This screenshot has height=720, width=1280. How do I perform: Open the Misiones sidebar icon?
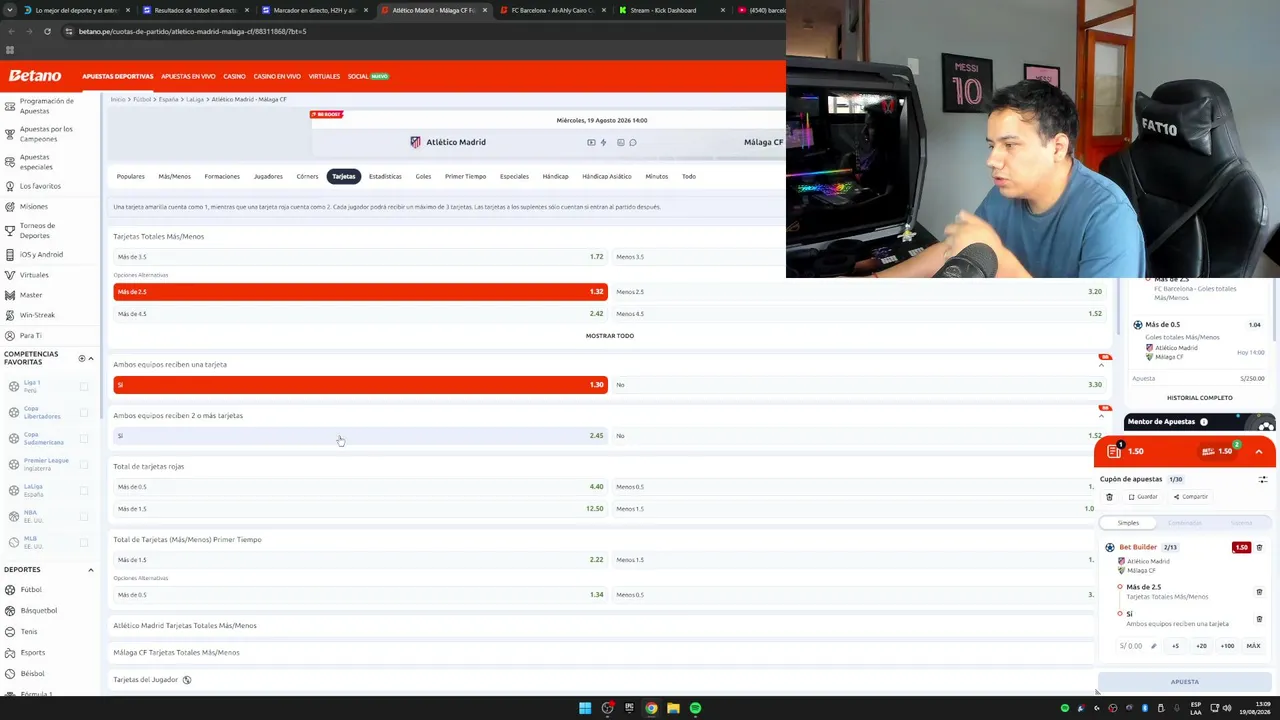10,206
